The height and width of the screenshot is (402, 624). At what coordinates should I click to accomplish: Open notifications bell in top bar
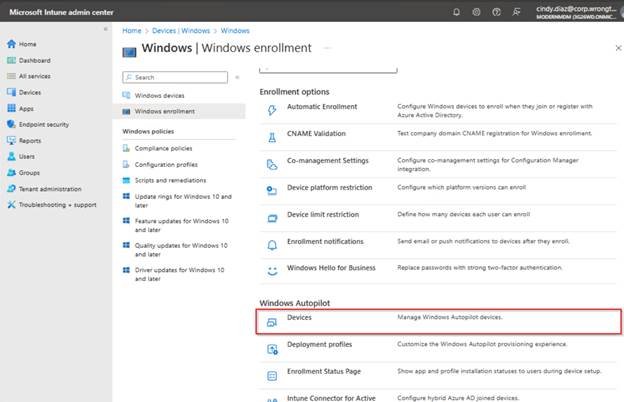pos(457,11)
